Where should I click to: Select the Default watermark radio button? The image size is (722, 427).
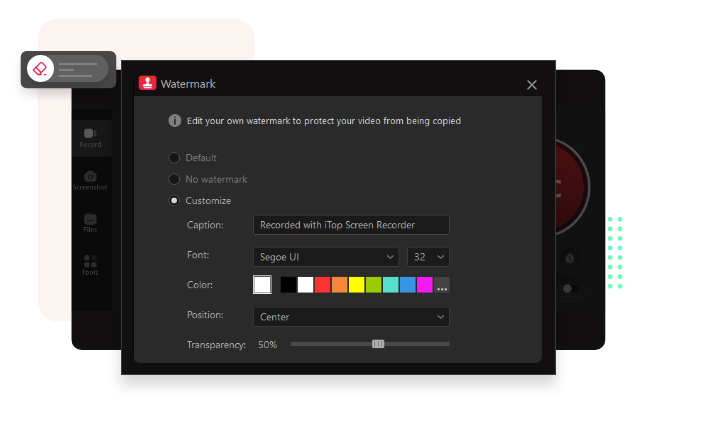[174, 158]
